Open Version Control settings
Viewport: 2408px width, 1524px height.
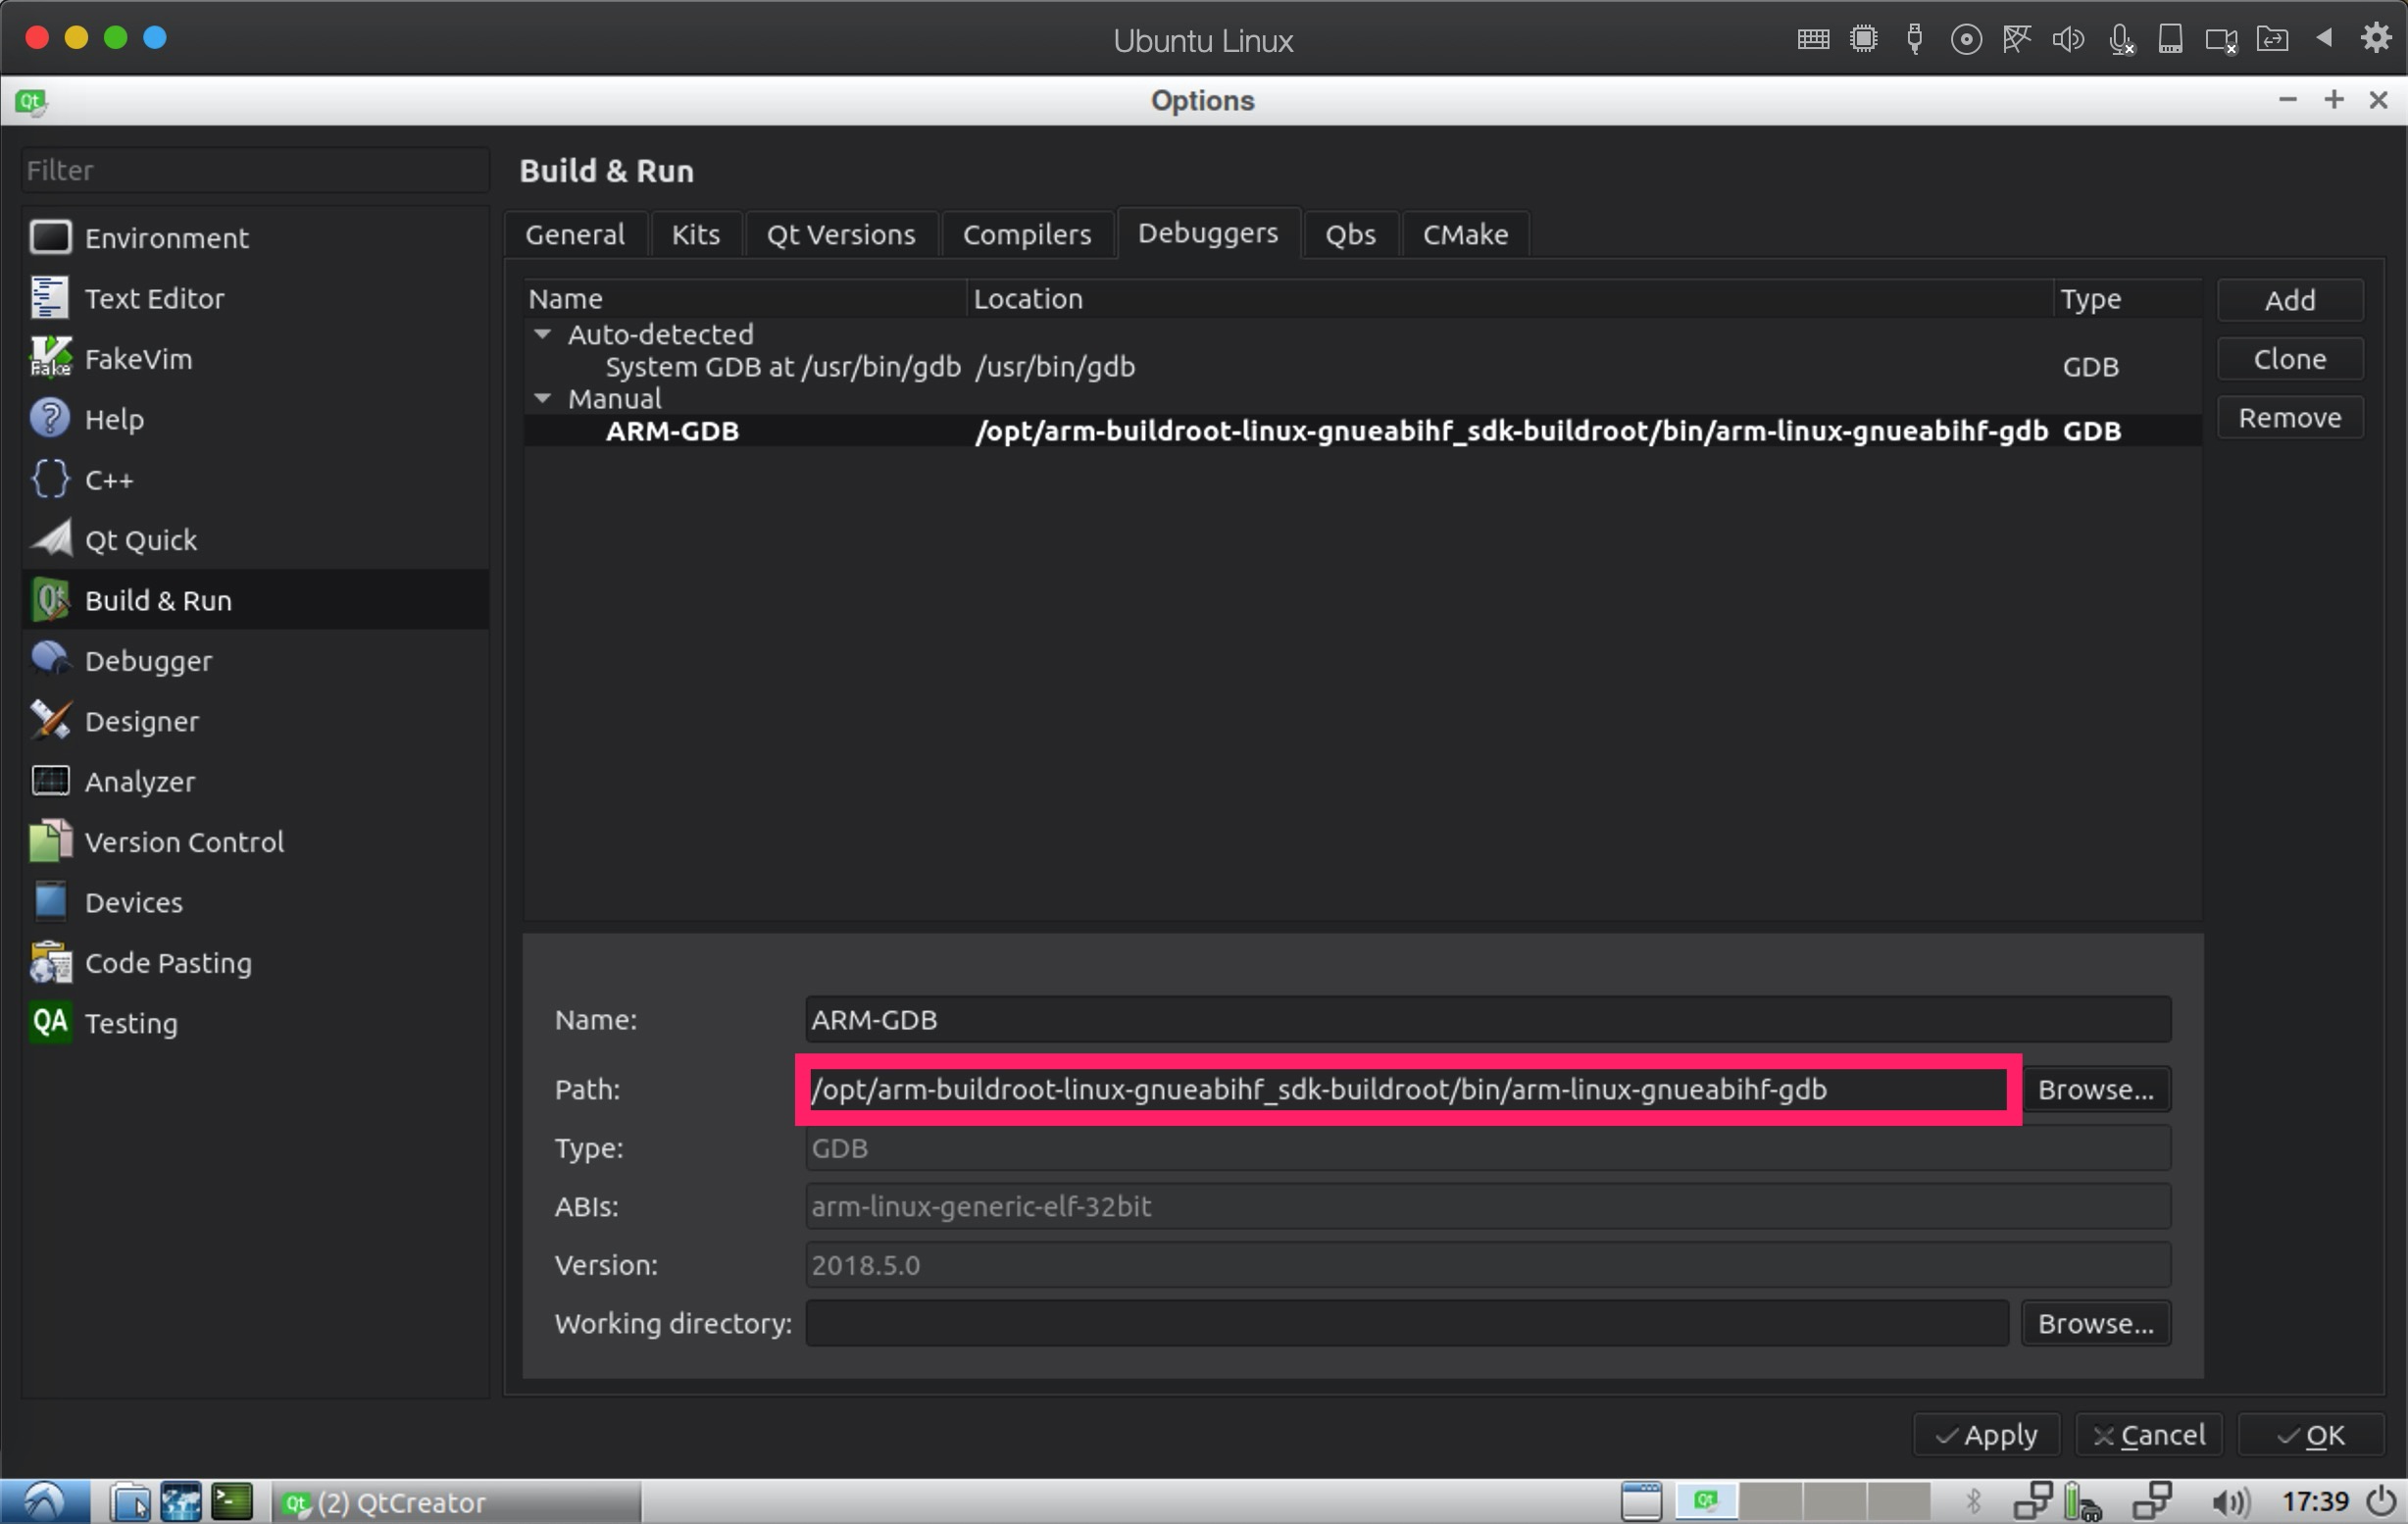(x=255, y=842)
